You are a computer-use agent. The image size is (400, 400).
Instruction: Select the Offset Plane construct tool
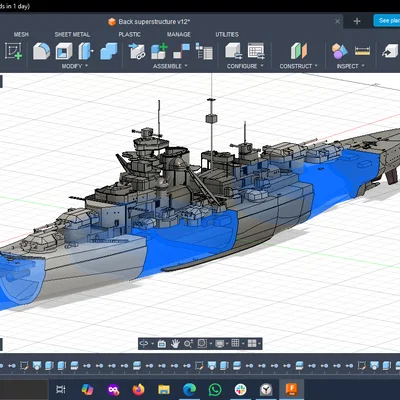(x=299, y=51)
